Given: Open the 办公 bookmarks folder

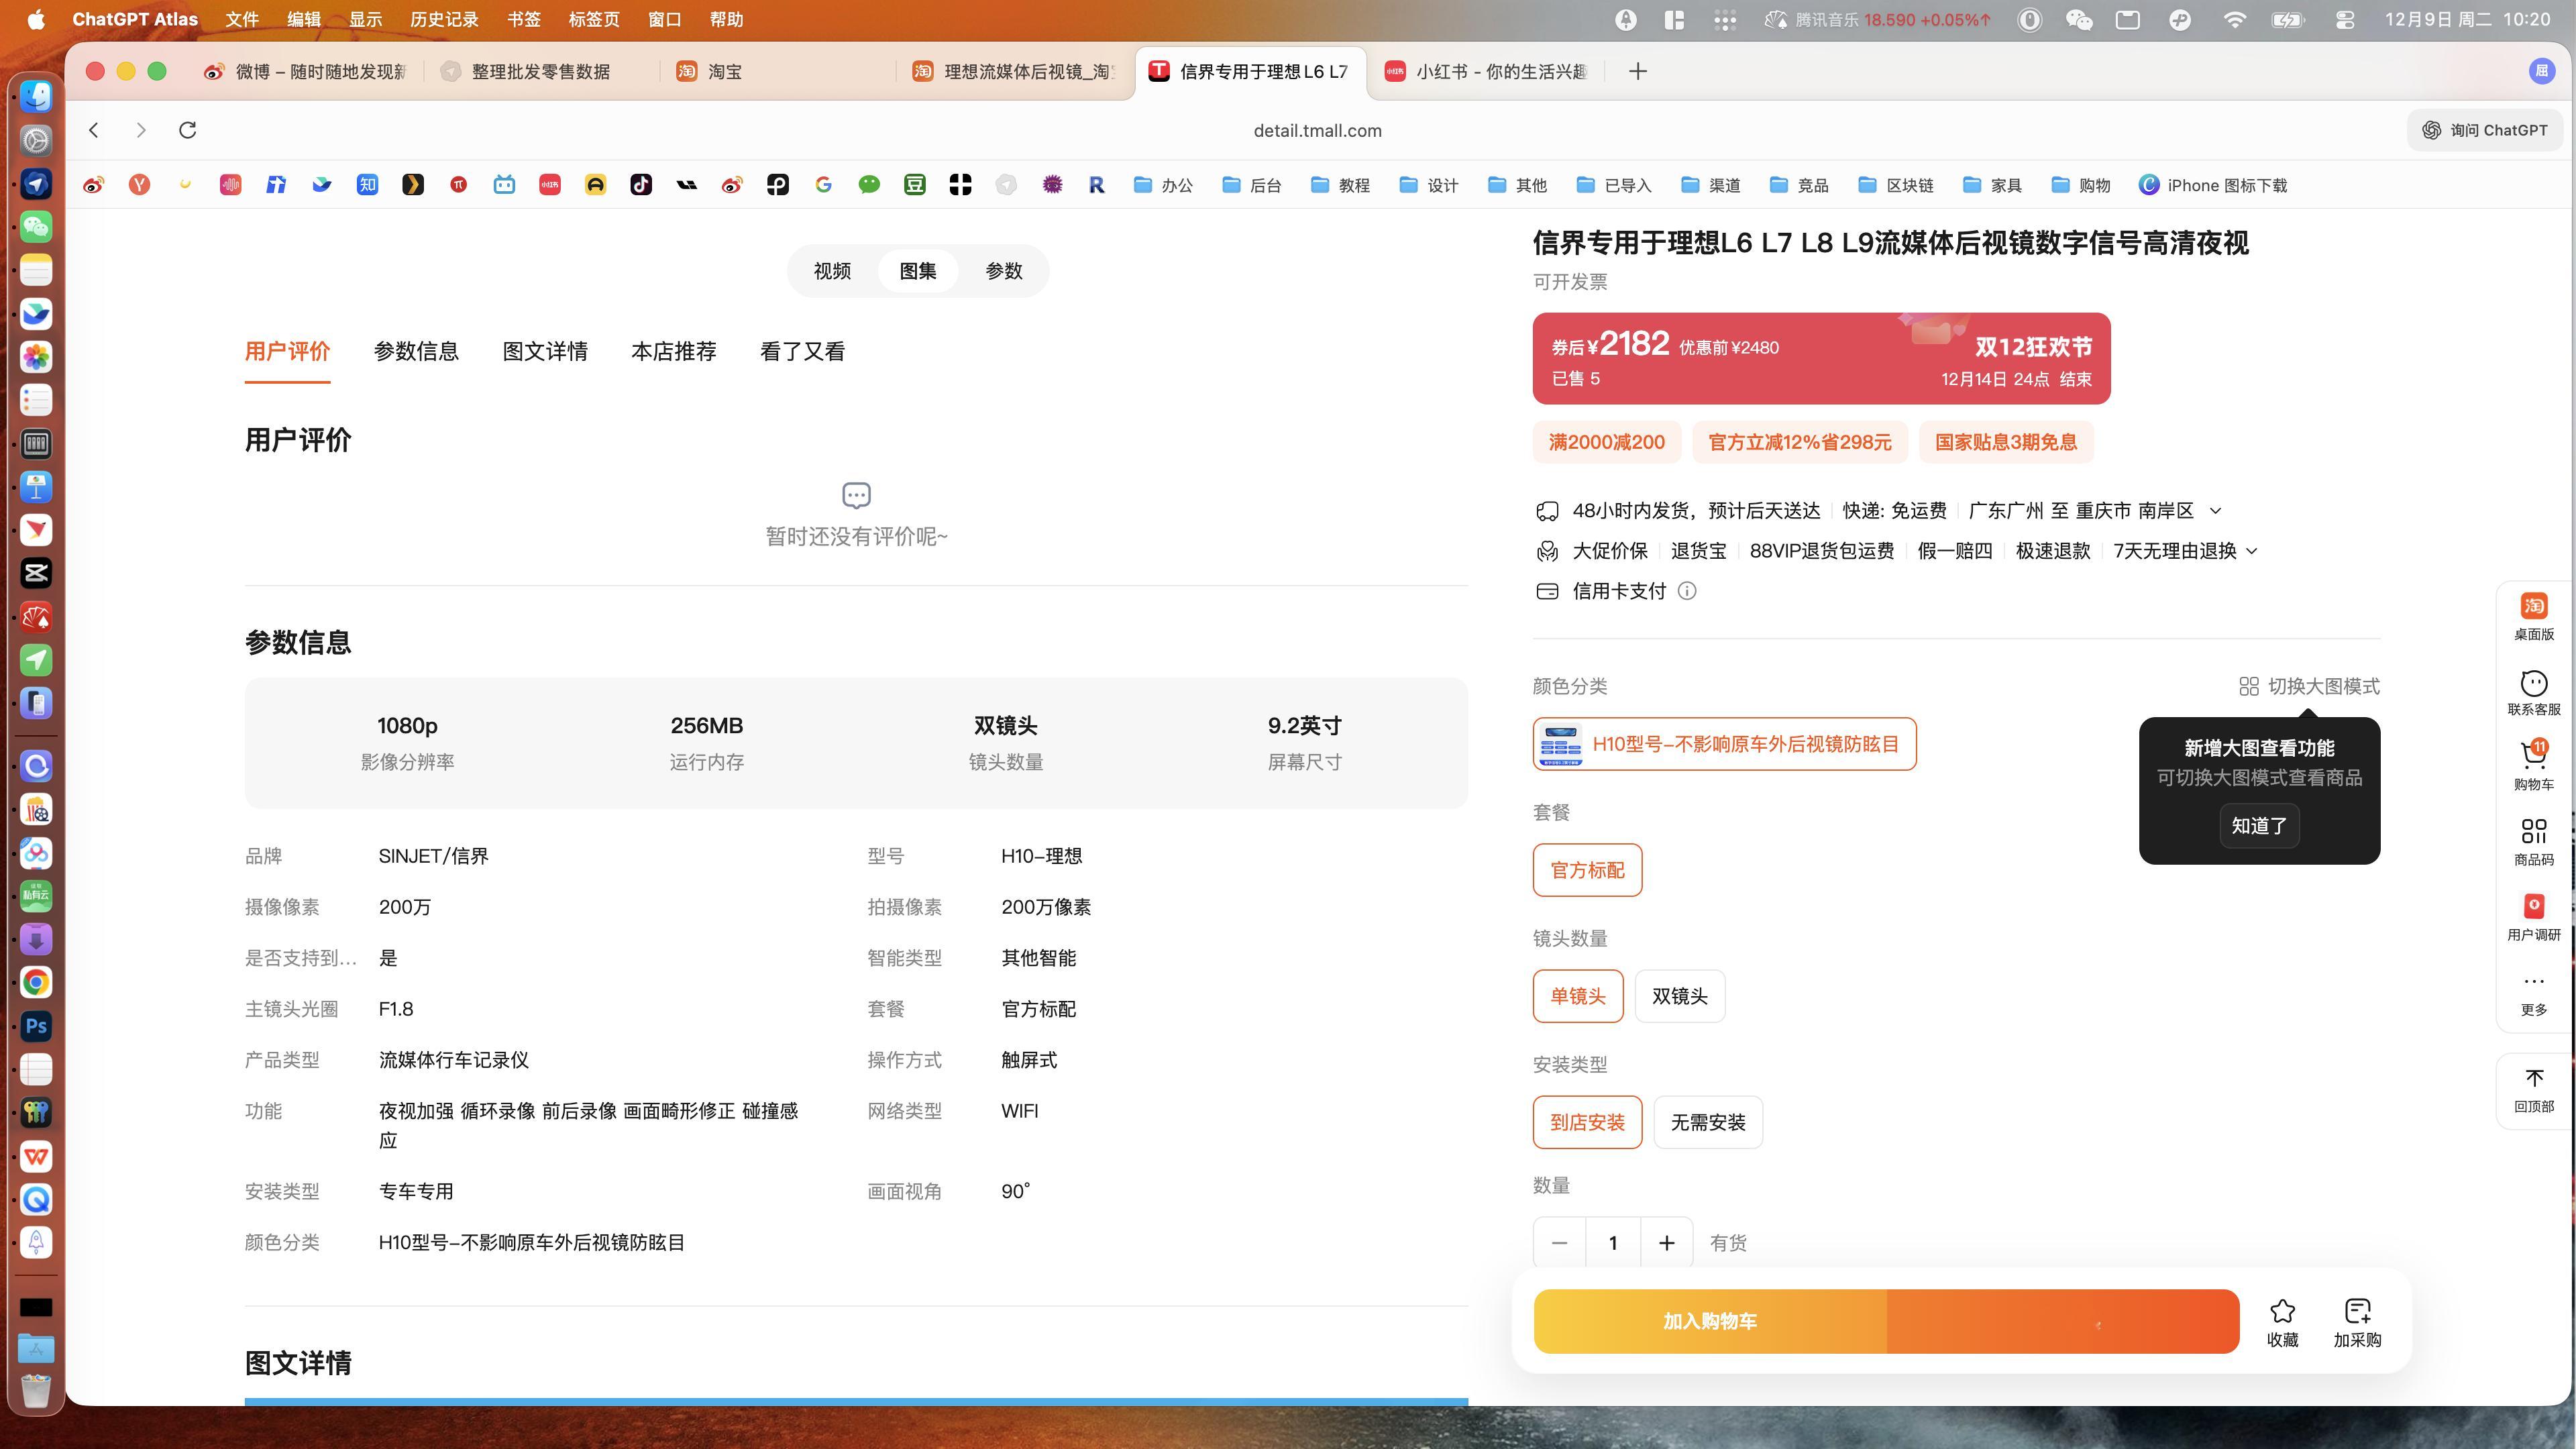Looking at the screenshot, I should click(1163, 185).
